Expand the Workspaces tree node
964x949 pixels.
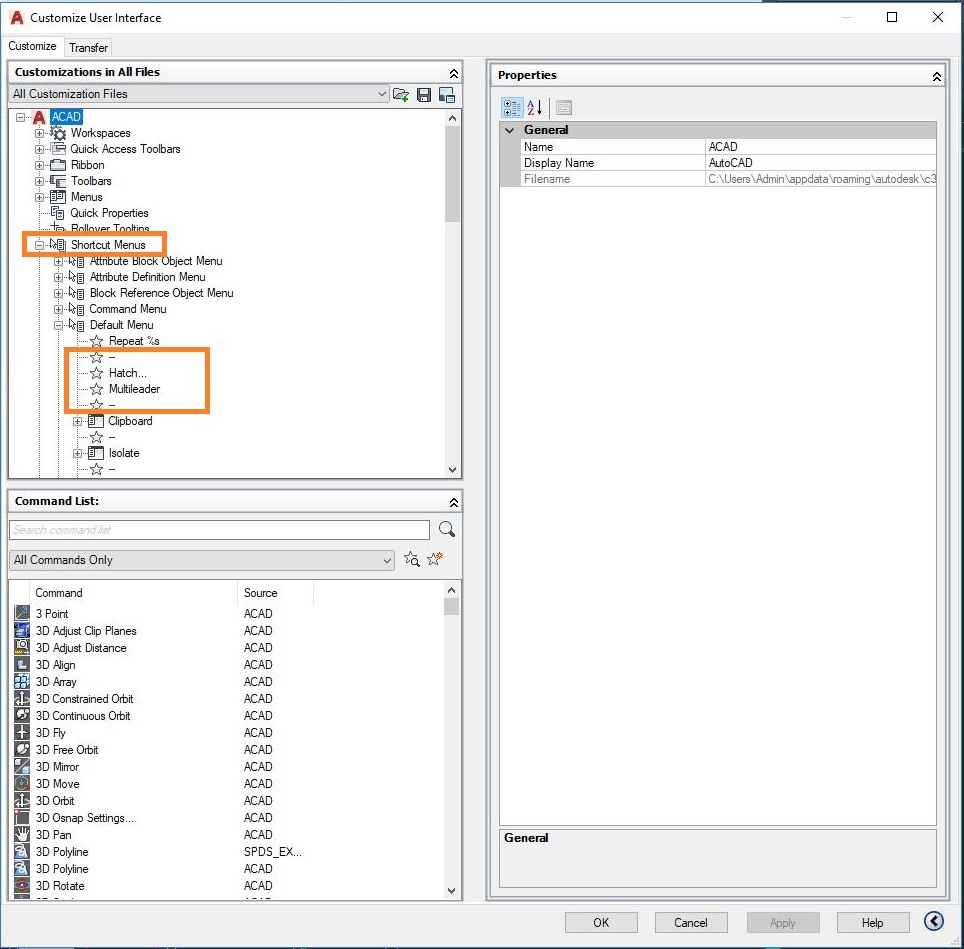(39, 133)
